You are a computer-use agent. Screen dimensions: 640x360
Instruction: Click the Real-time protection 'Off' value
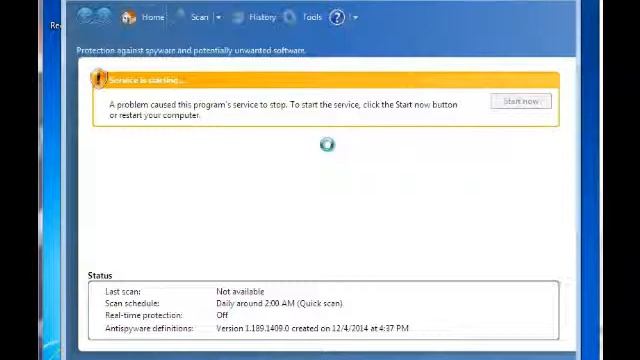coord(222,315)
